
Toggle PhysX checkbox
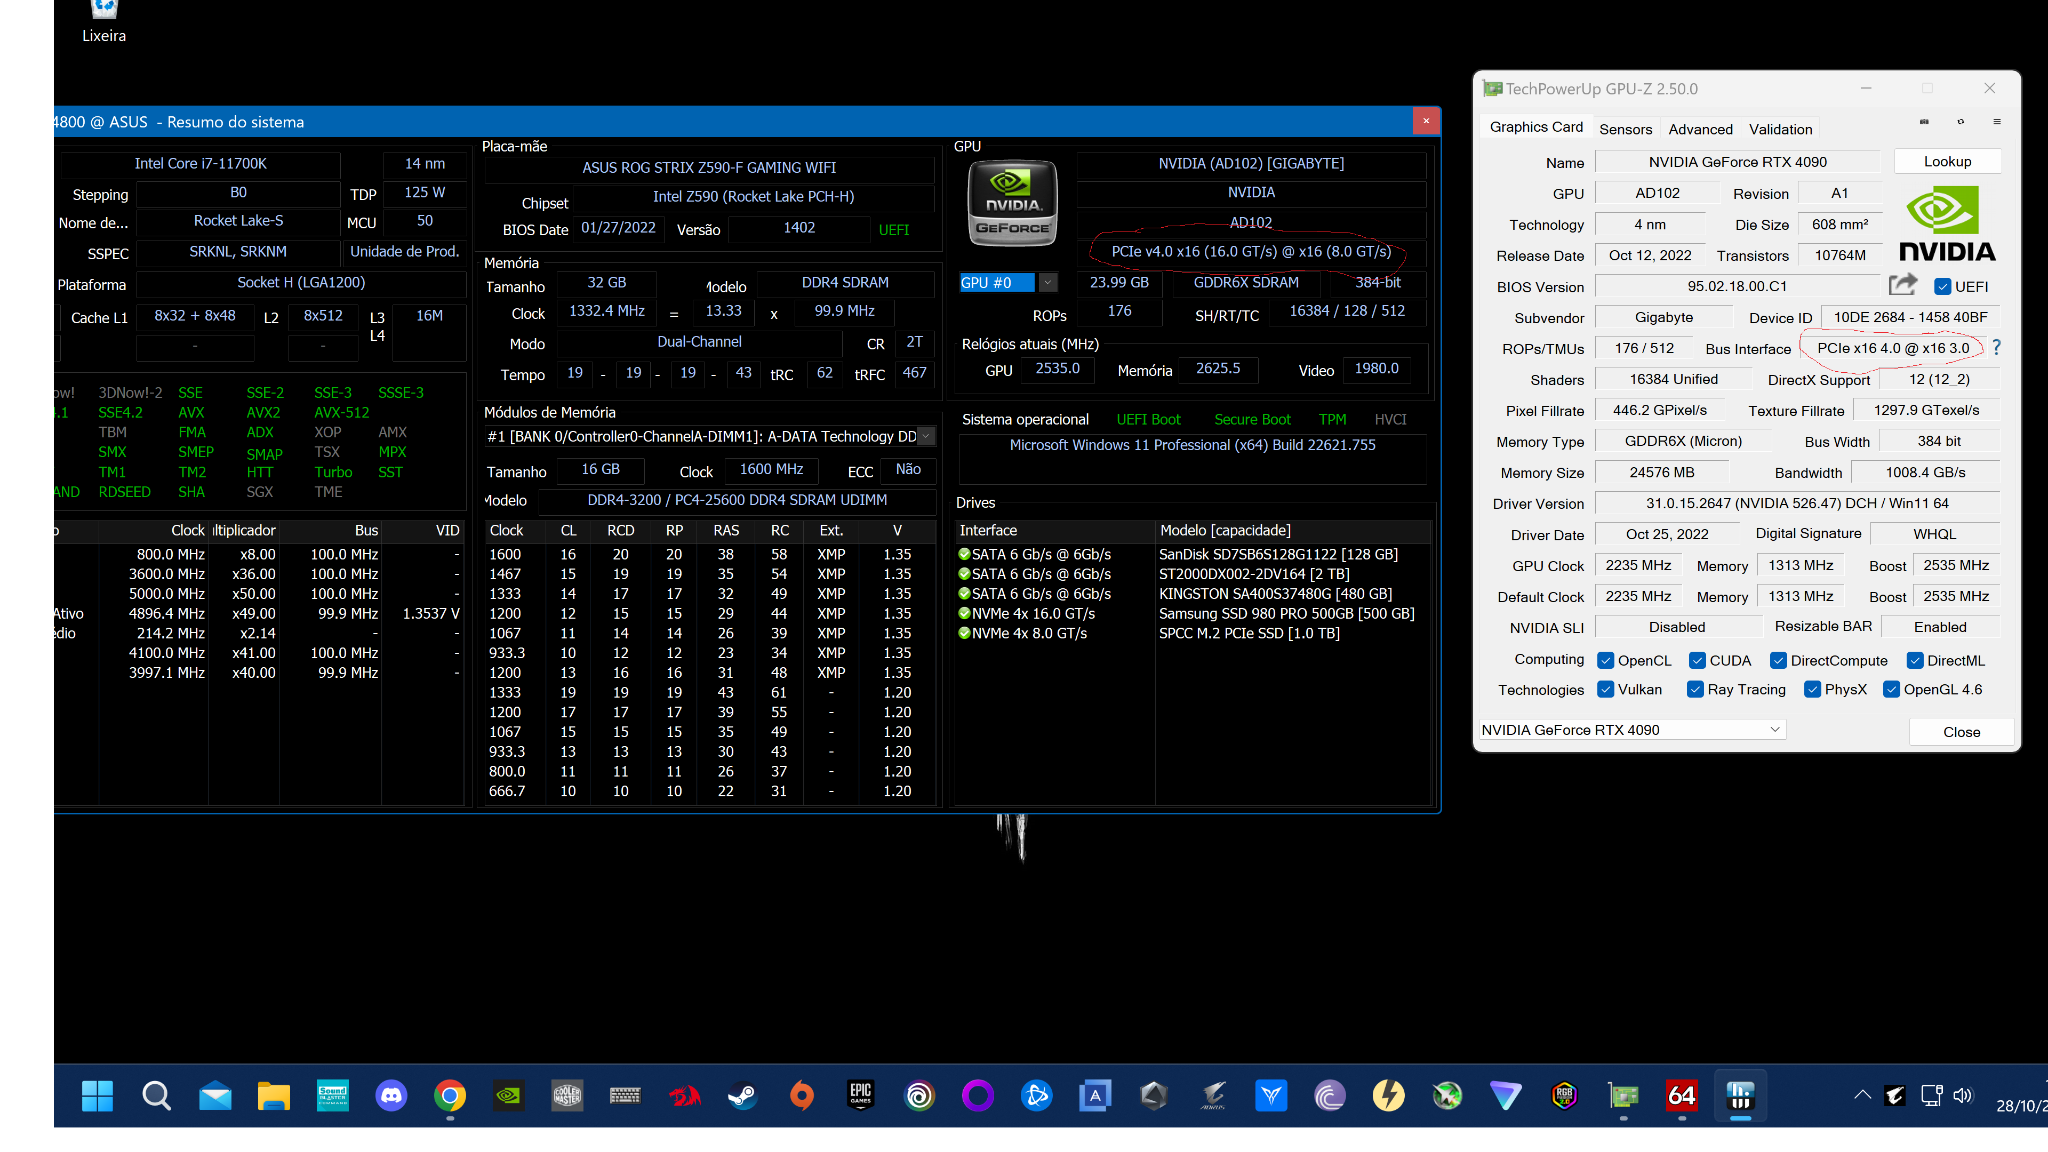tap(1812, 689)
